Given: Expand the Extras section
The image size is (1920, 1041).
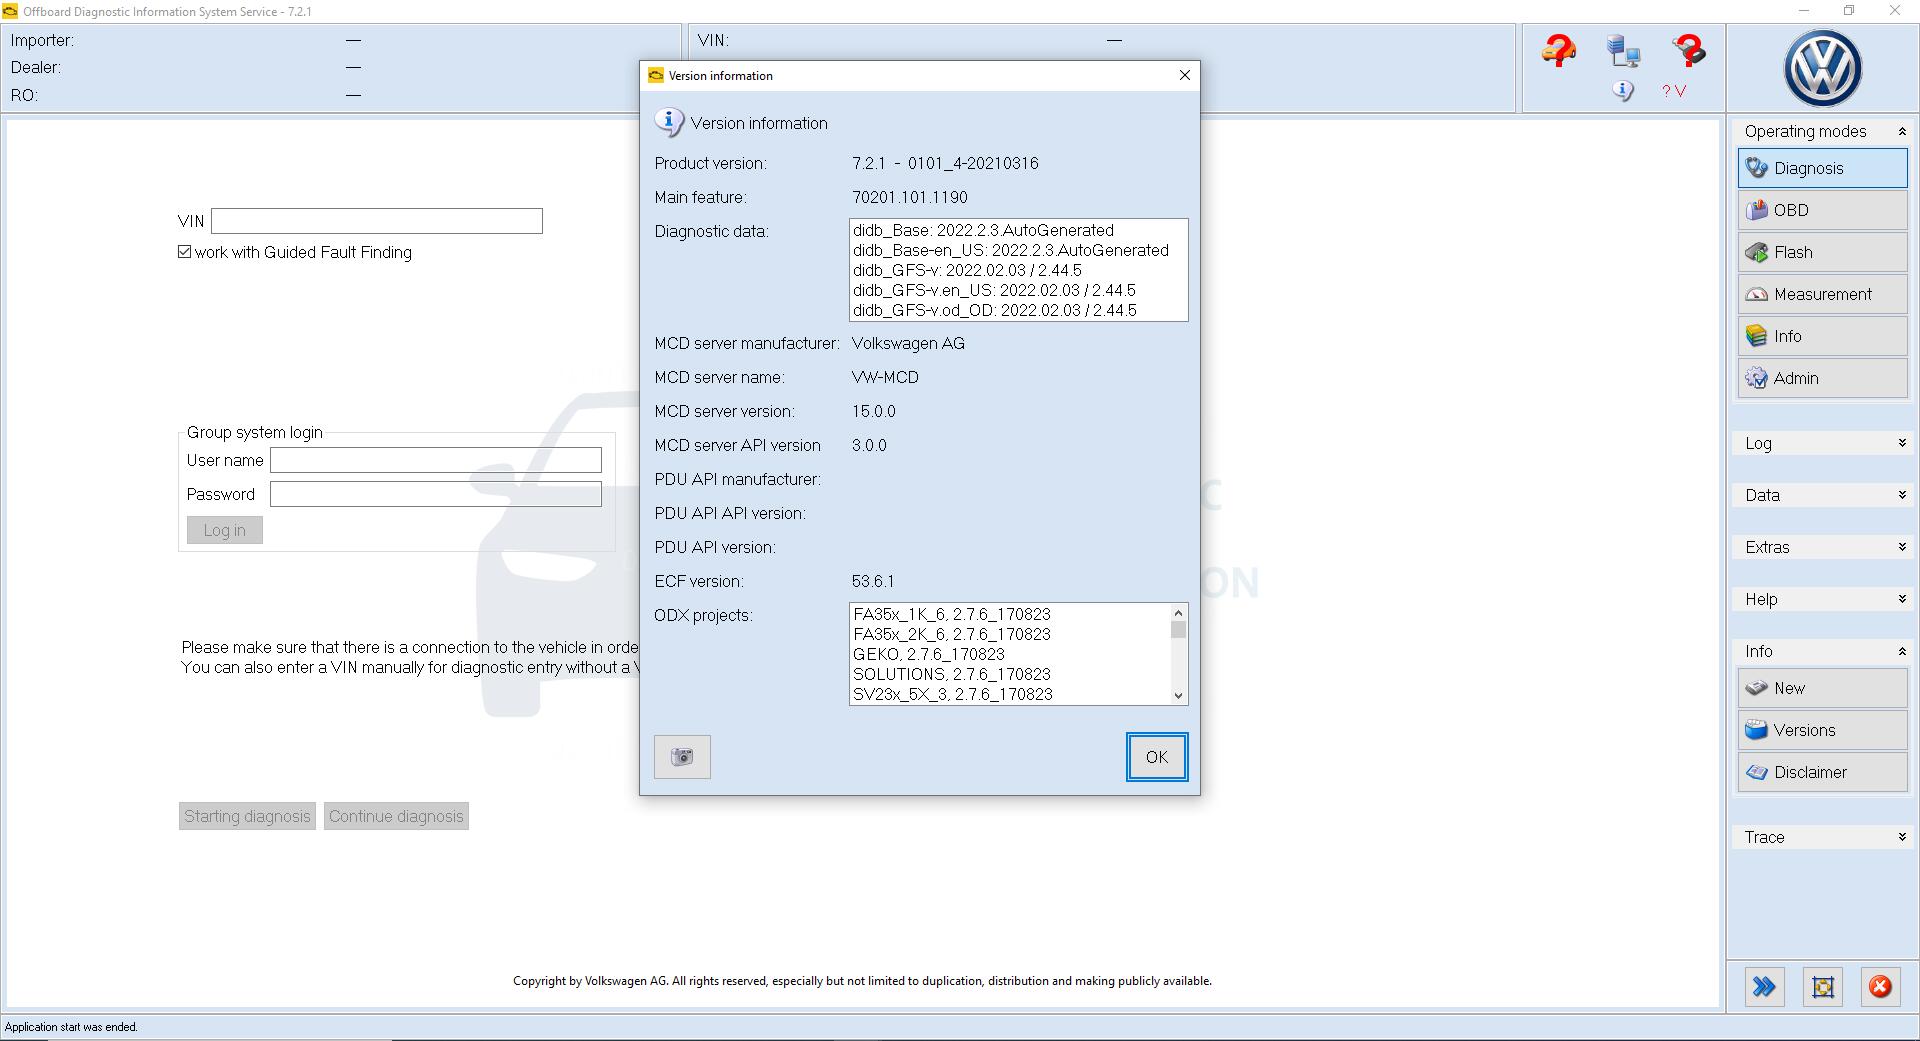Looking at the screenshot, I should pyautogui.click(x=1902, y=547).
